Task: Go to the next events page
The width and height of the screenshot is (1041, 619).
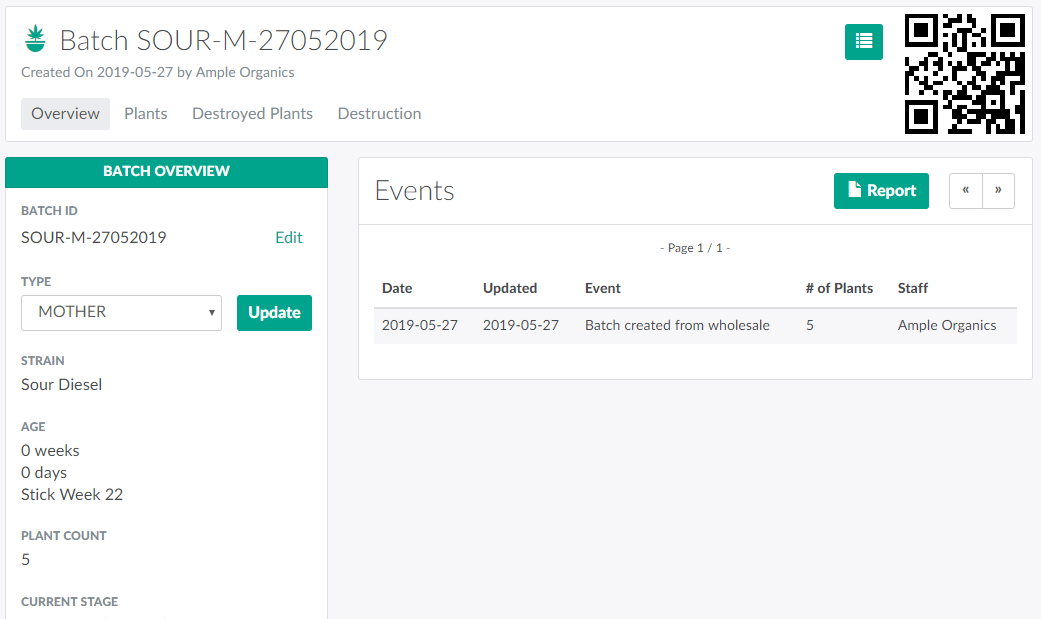Action: click(998, 191)
